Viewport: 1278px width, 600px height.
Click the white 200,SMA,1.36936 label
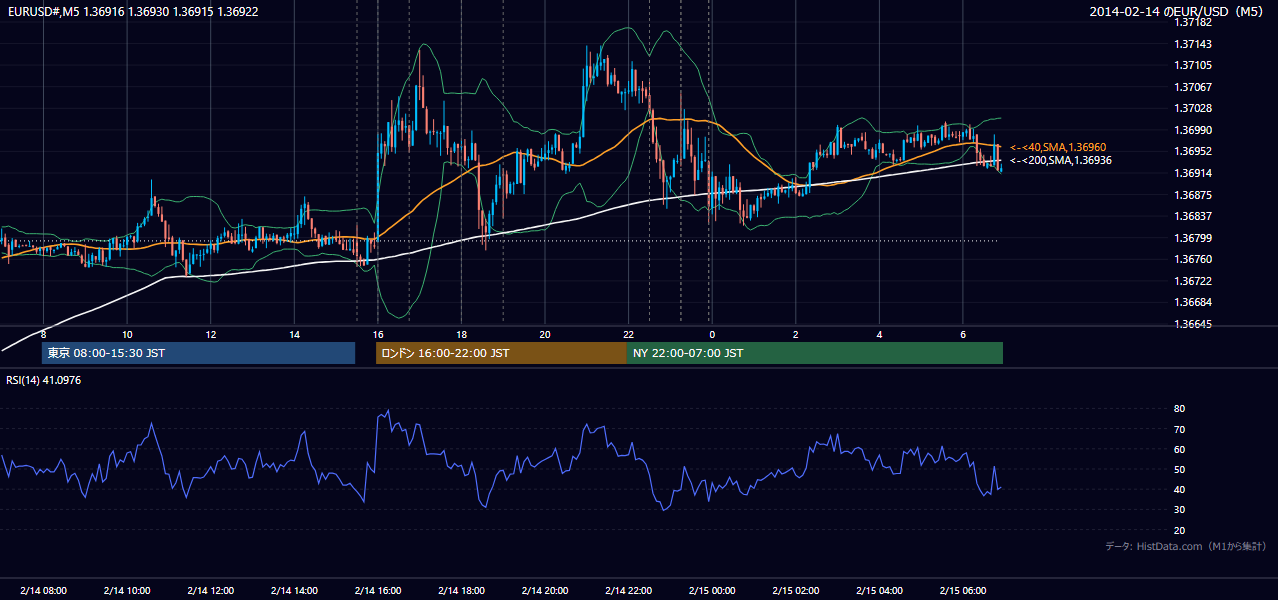click(1060, 160)
